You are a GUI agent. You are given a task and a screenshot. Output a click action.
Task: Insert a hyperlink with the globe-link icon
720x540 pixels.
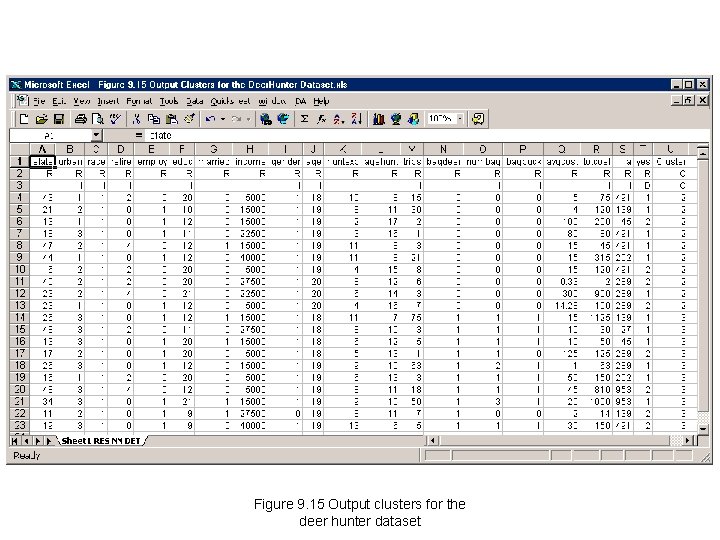(x=265, y=119)
